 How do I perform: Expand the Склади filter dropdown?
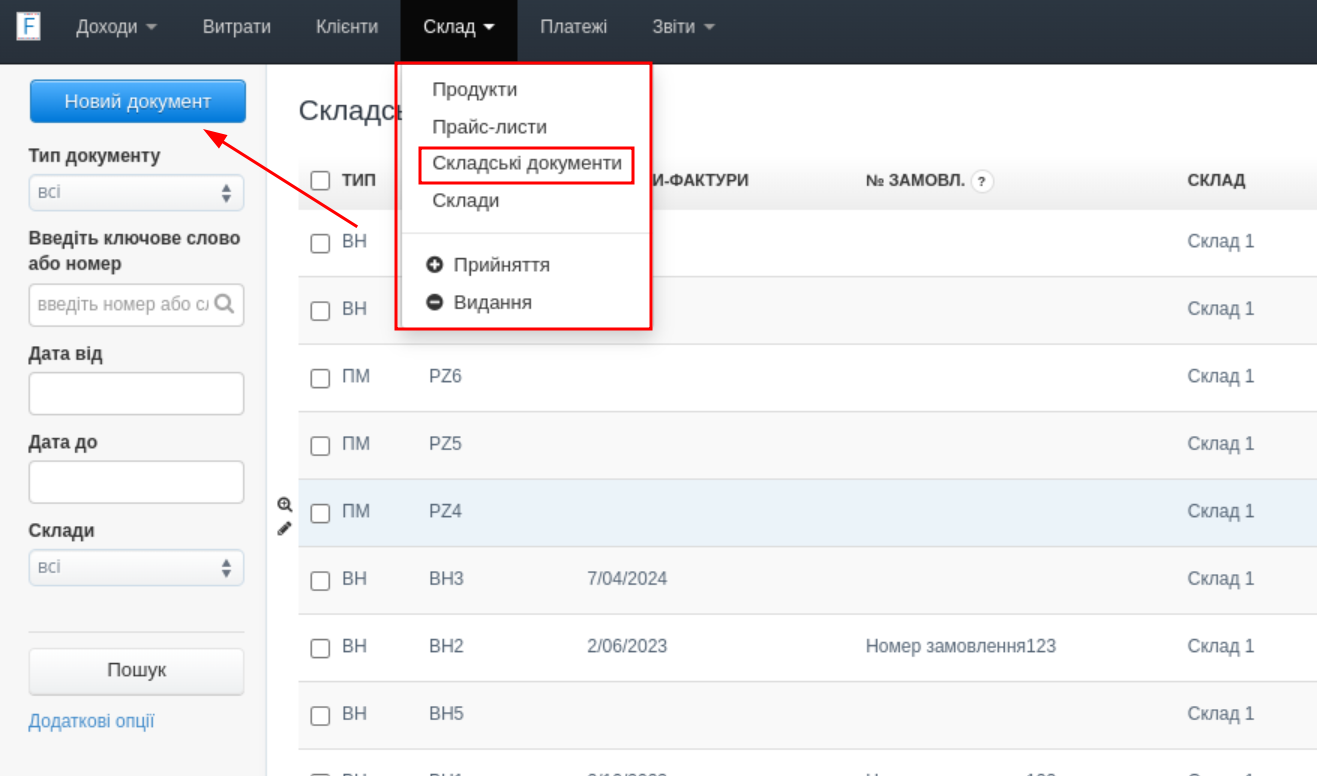coord(136,567)
